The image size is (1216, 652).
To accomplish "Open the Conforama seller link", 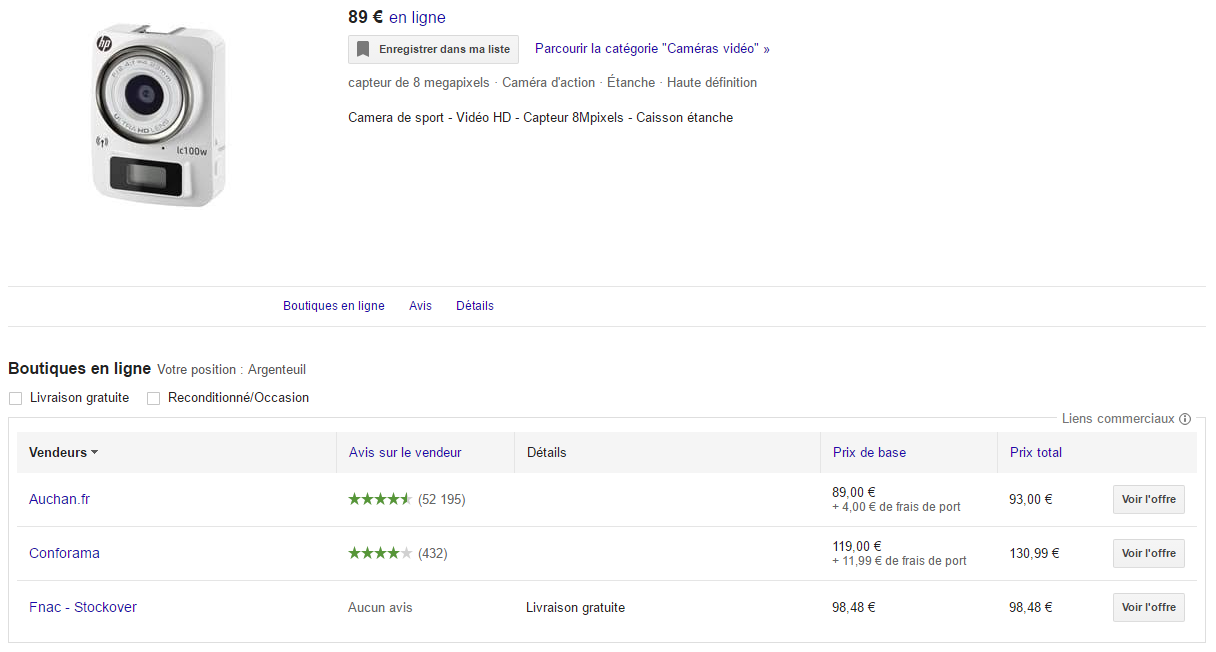I will pos(64,553).
